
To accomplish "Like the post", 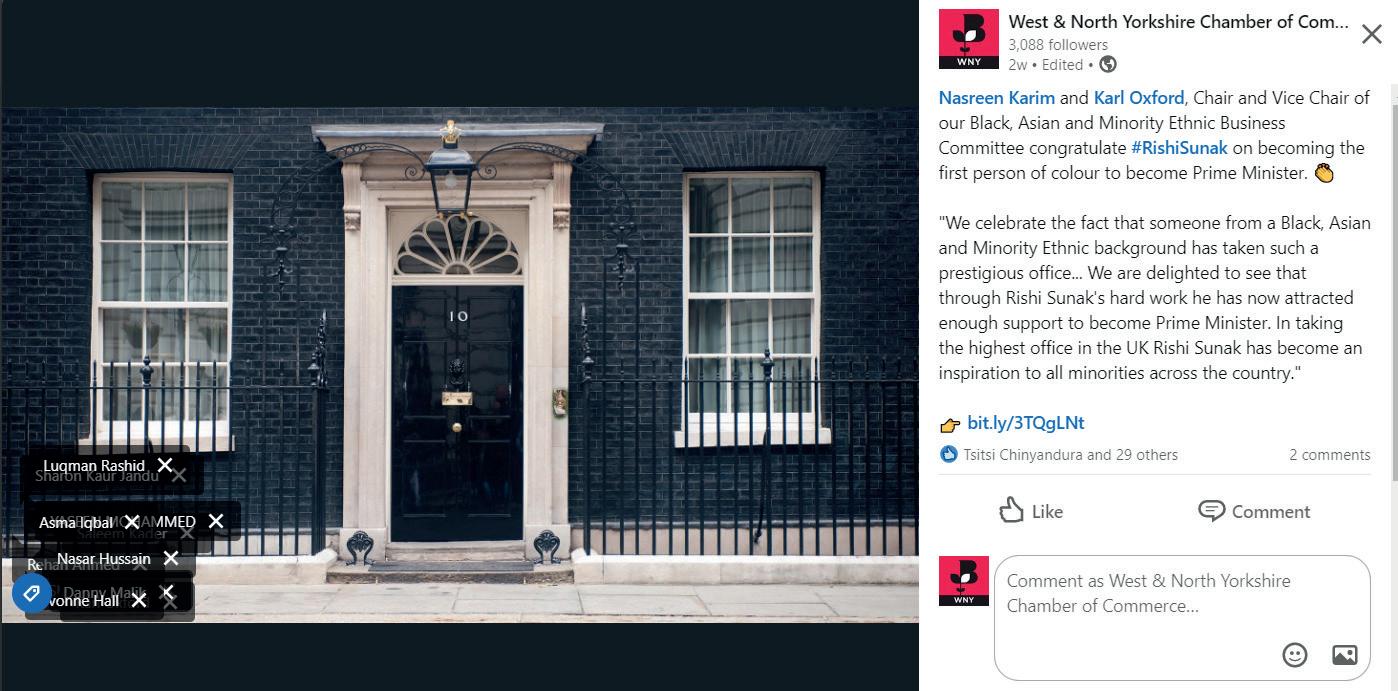I will 1030,511.
